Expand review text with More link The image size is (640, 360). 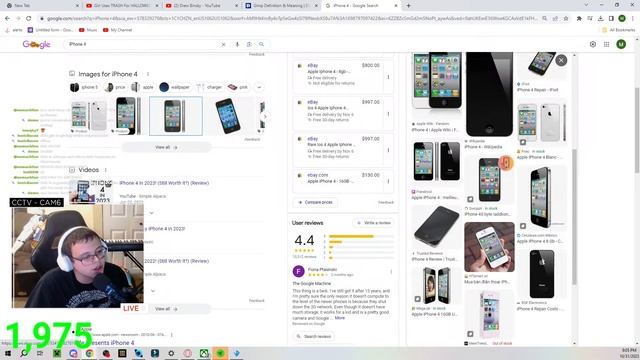pos(340,318)
